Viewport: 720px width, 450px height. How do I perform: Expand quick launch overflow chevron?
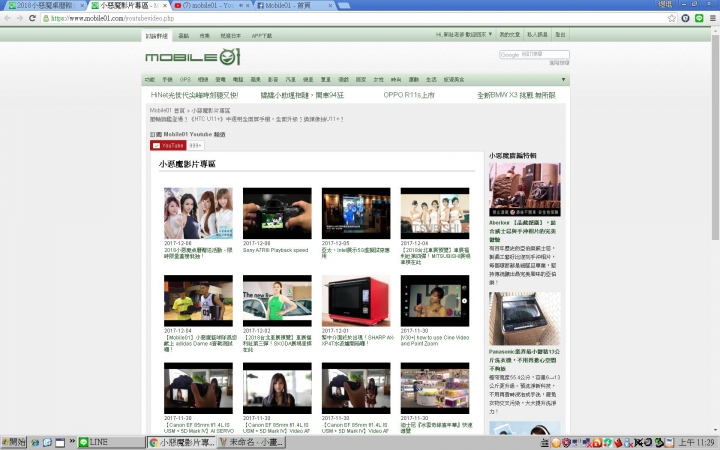[x=72, y=441]
